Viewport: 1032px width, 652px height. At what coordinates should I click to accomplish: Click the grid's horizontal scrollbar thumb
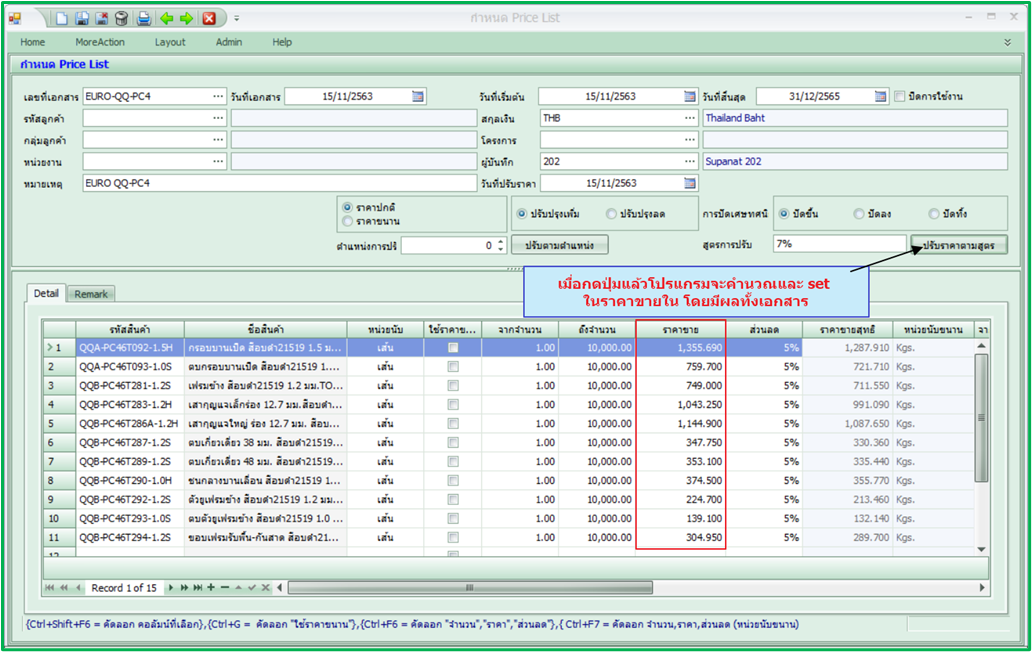[470, 588]
